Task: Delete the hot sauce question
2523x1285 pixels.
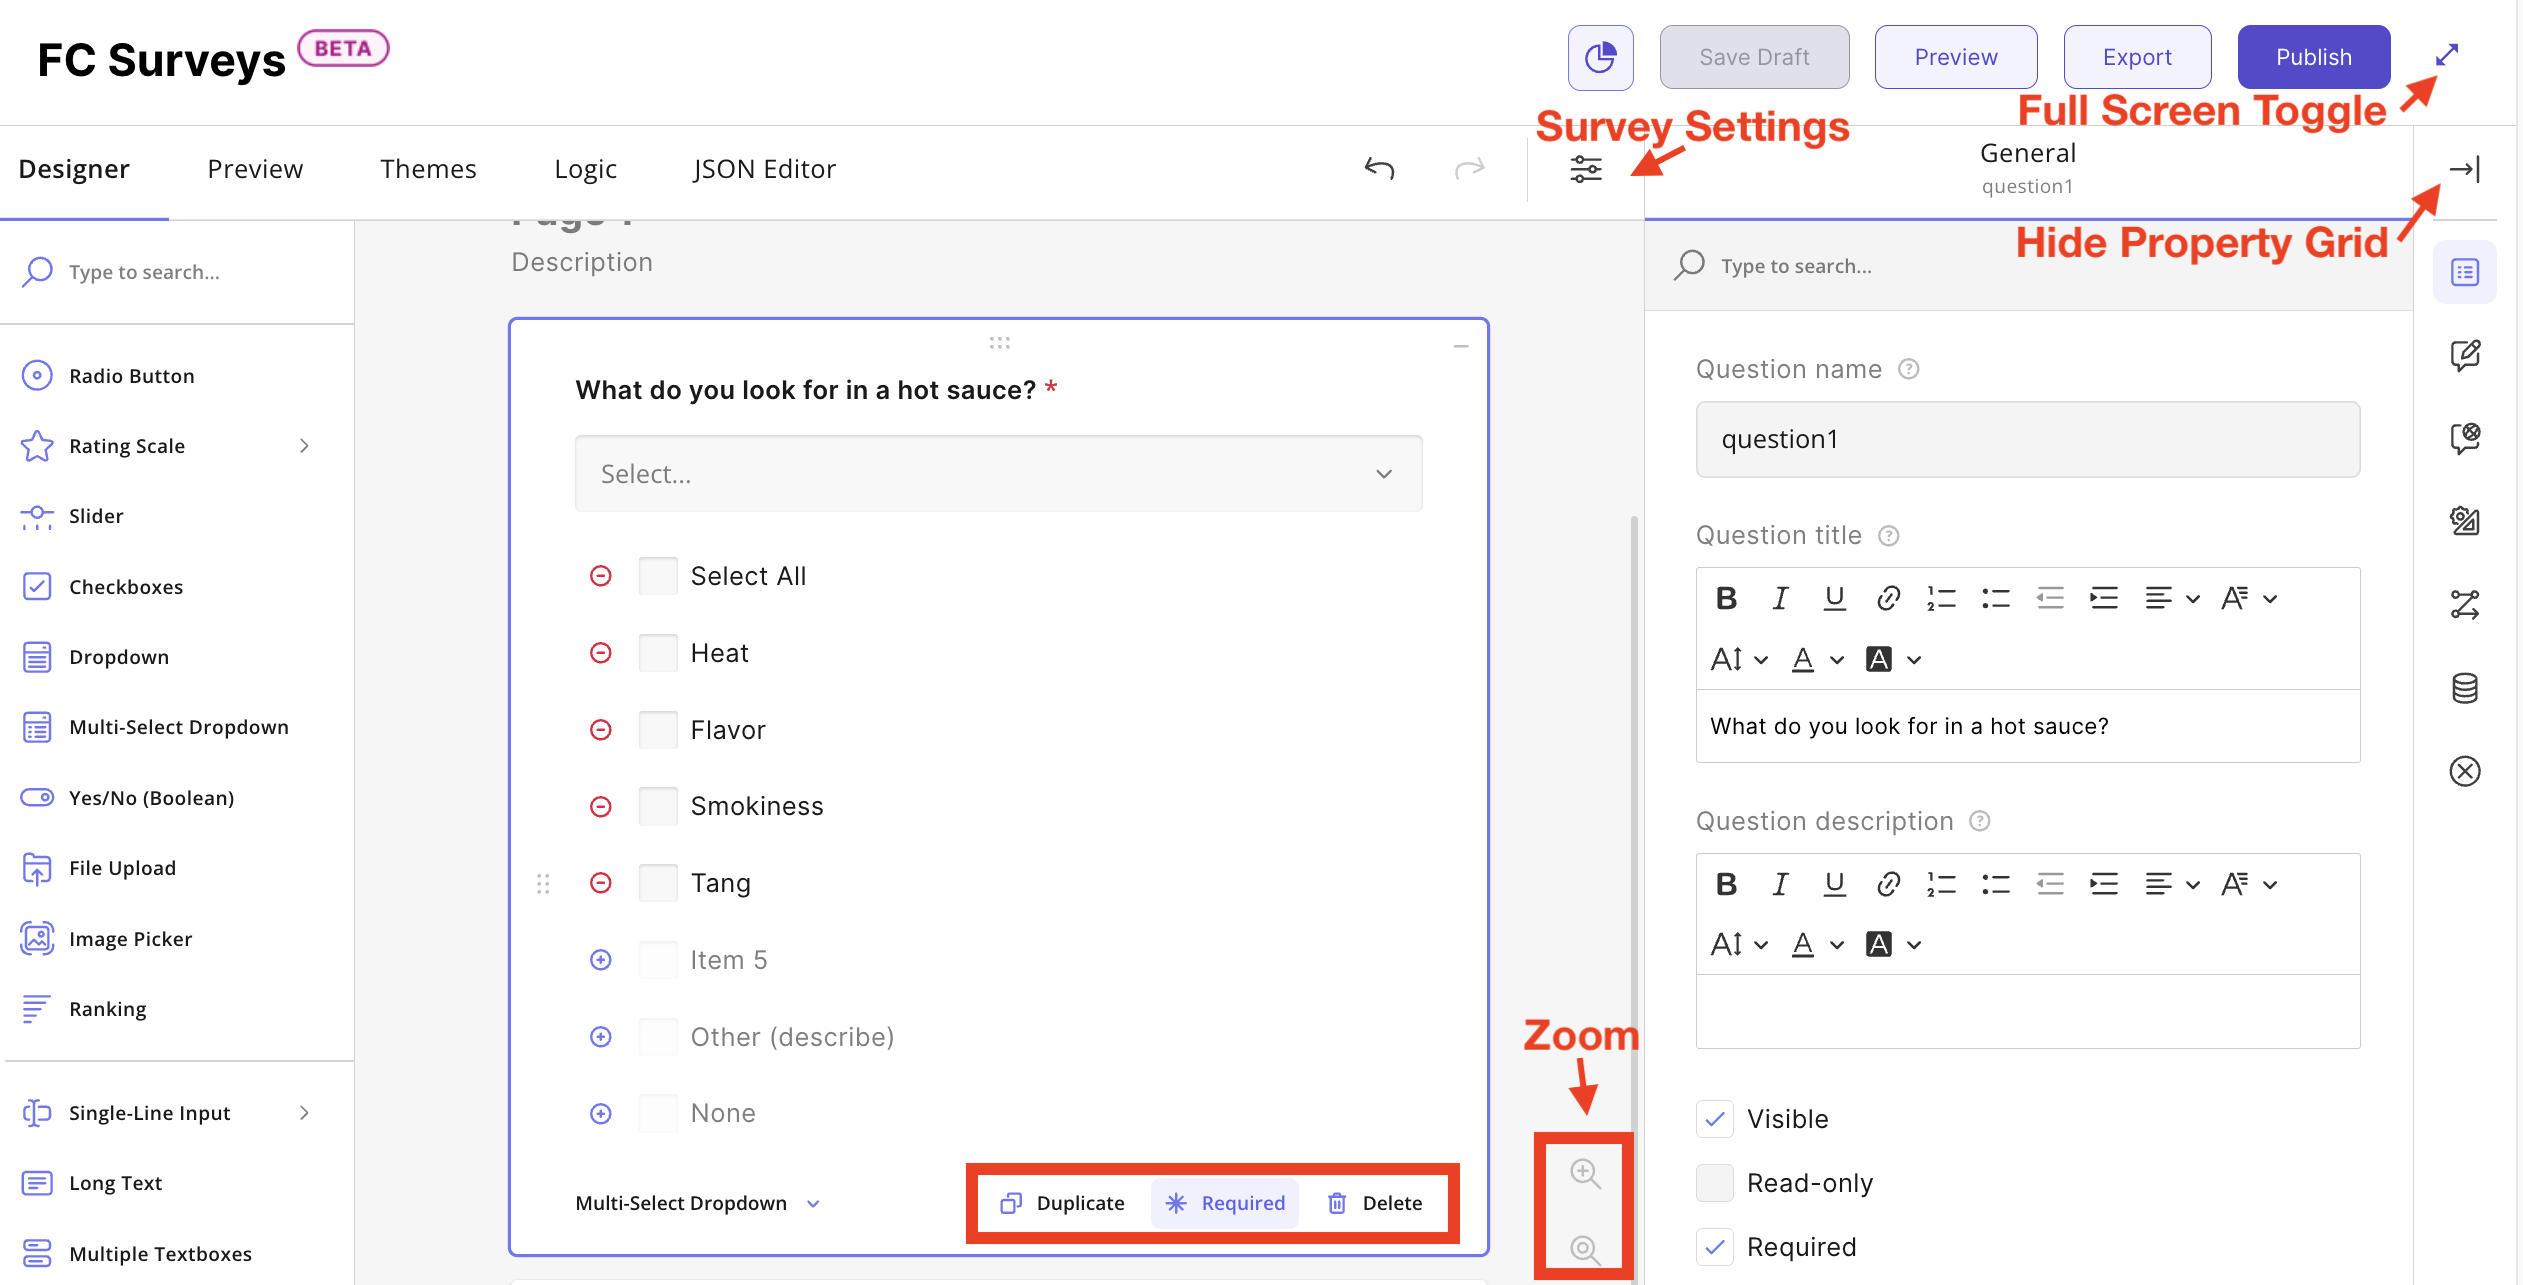Action: (1375, 1203)
